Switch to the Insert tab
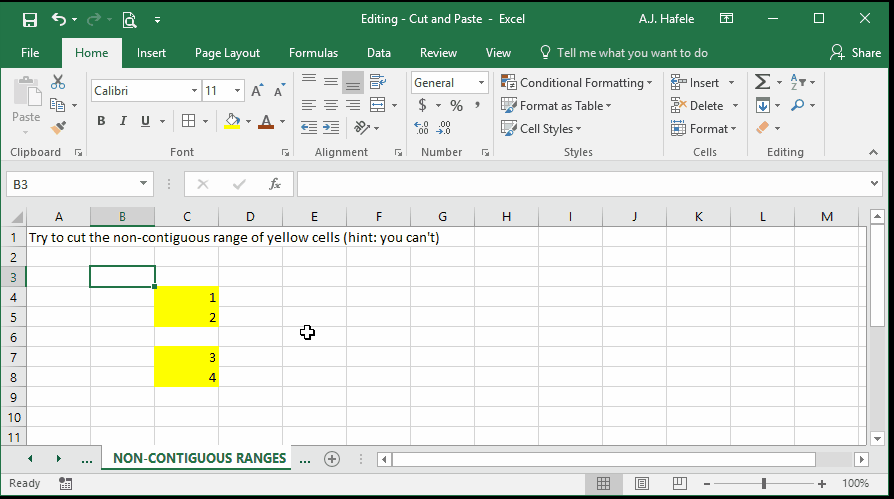This screenshot has height=499, width=894. click(x=151, y=53)
